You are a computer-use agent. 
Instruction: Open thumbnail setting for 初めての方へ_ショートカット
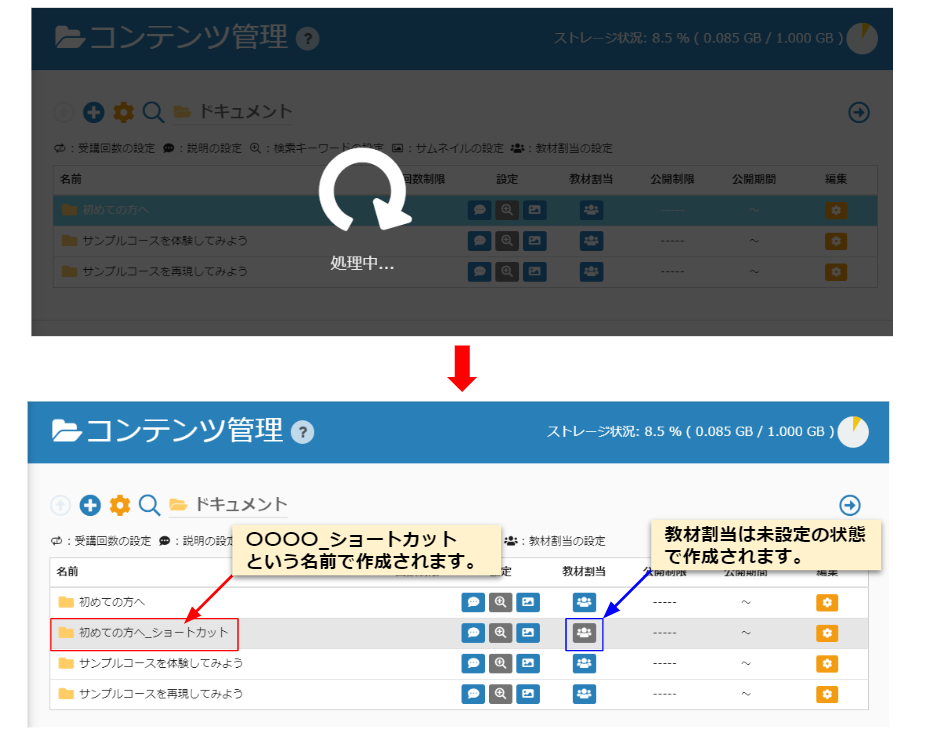[529, 633]
